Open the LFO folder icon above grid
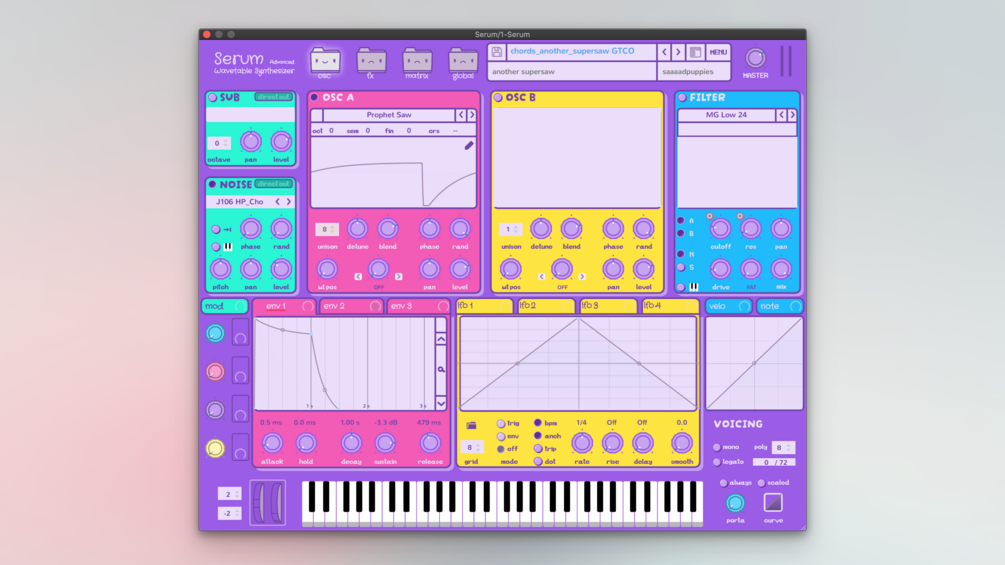This screenshot has width=1005, height=565. (x=471, y=425)
